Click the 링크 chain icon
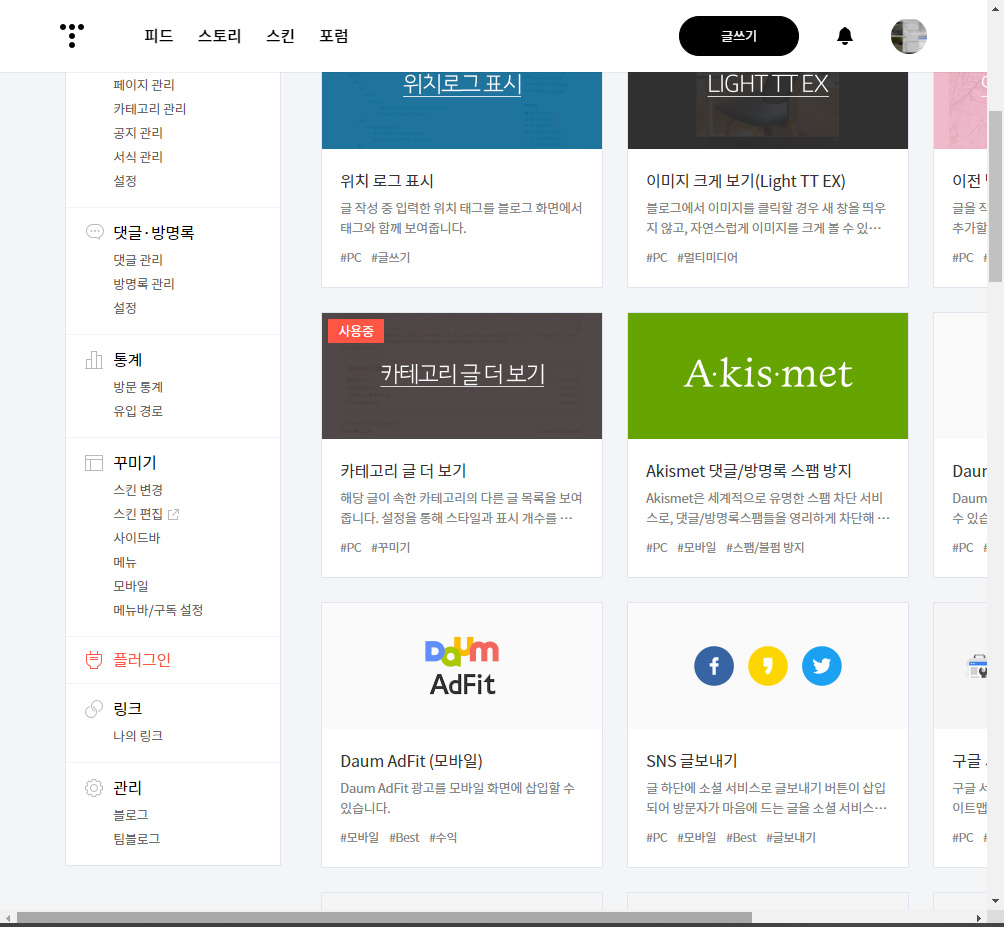Image resolution: width=1004 pixels, height=927 pixels. tap(94, 709)
